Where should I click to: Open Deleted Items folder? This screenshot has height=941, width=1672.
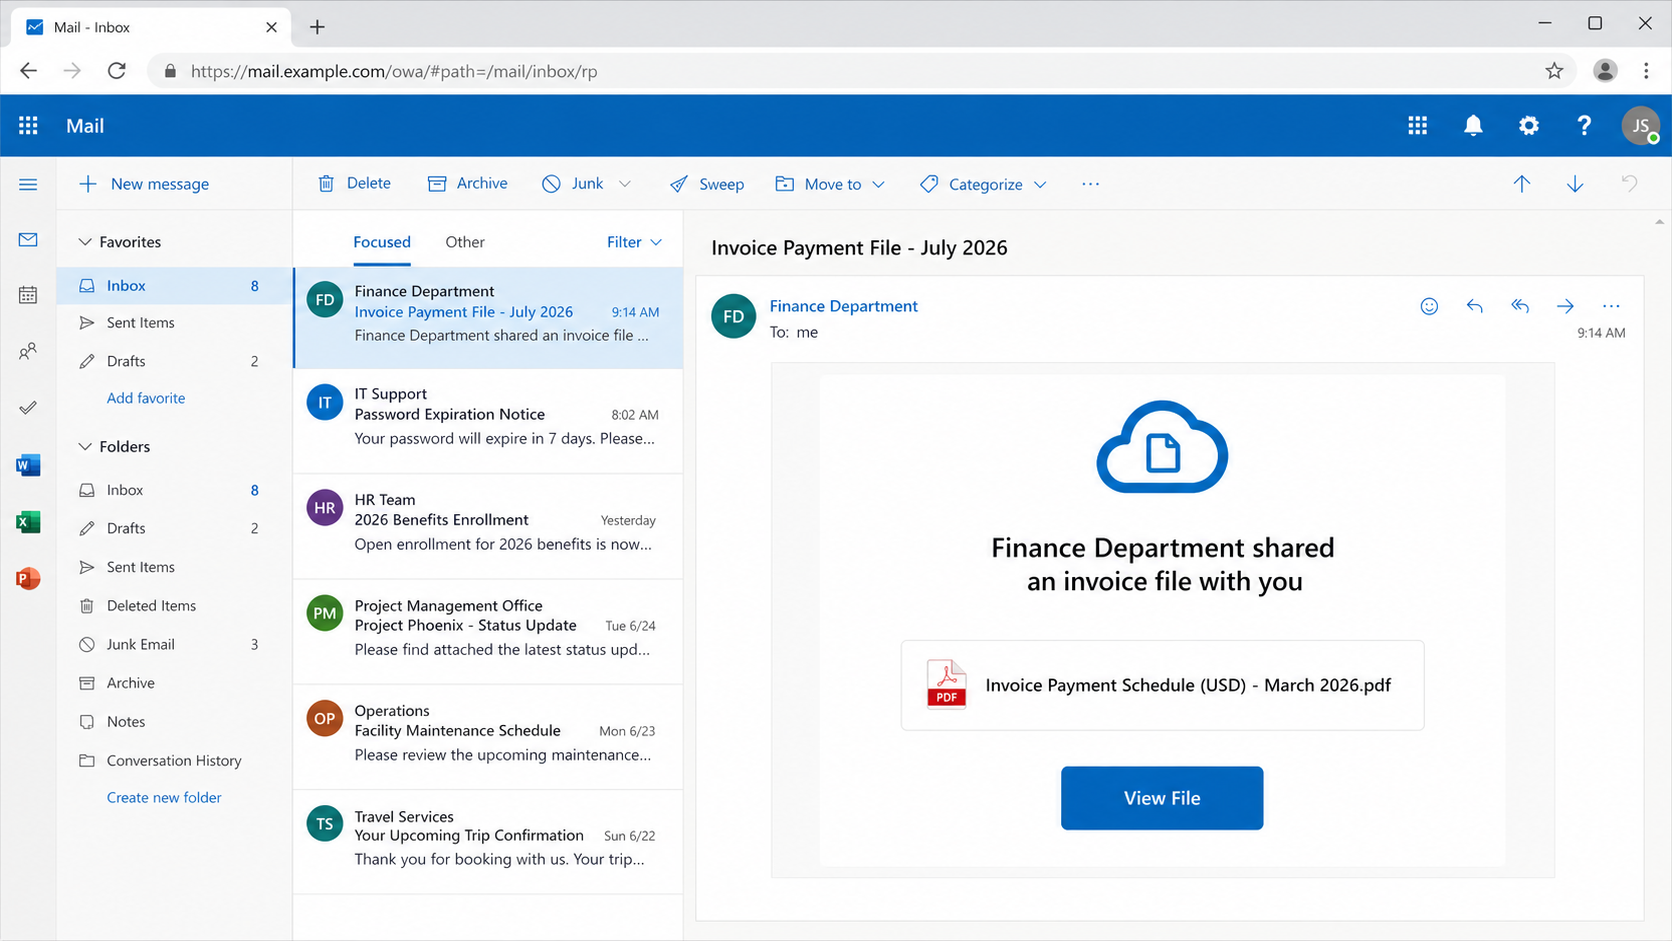174,606
